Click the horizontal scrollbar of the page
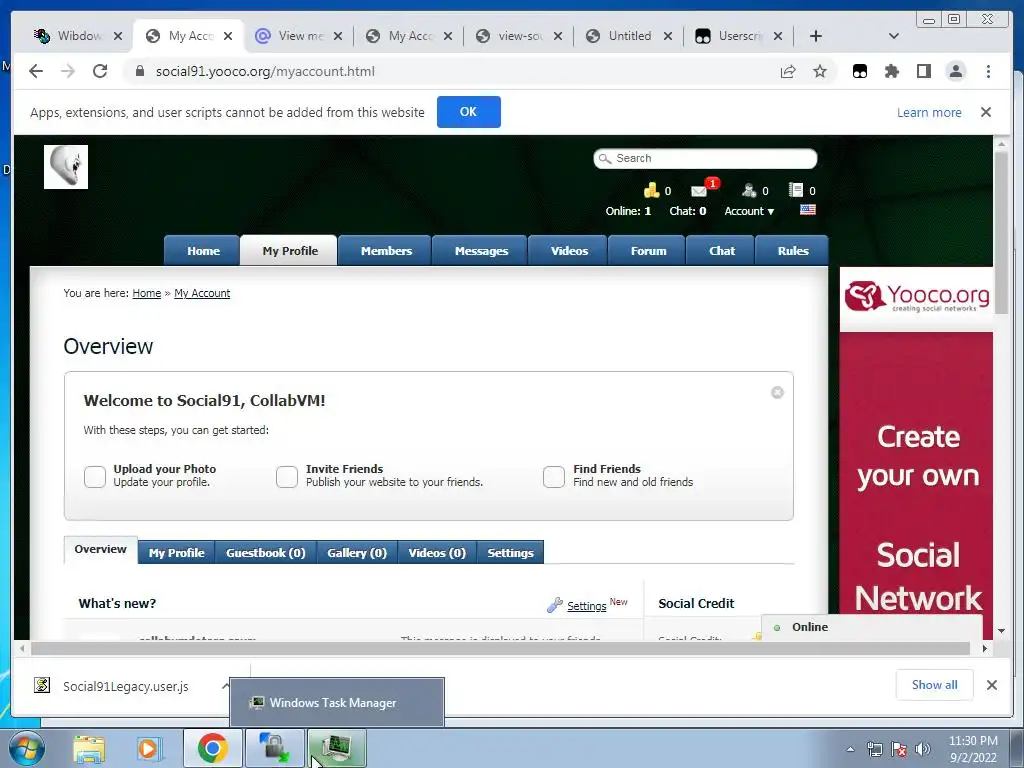 point(500,648)
